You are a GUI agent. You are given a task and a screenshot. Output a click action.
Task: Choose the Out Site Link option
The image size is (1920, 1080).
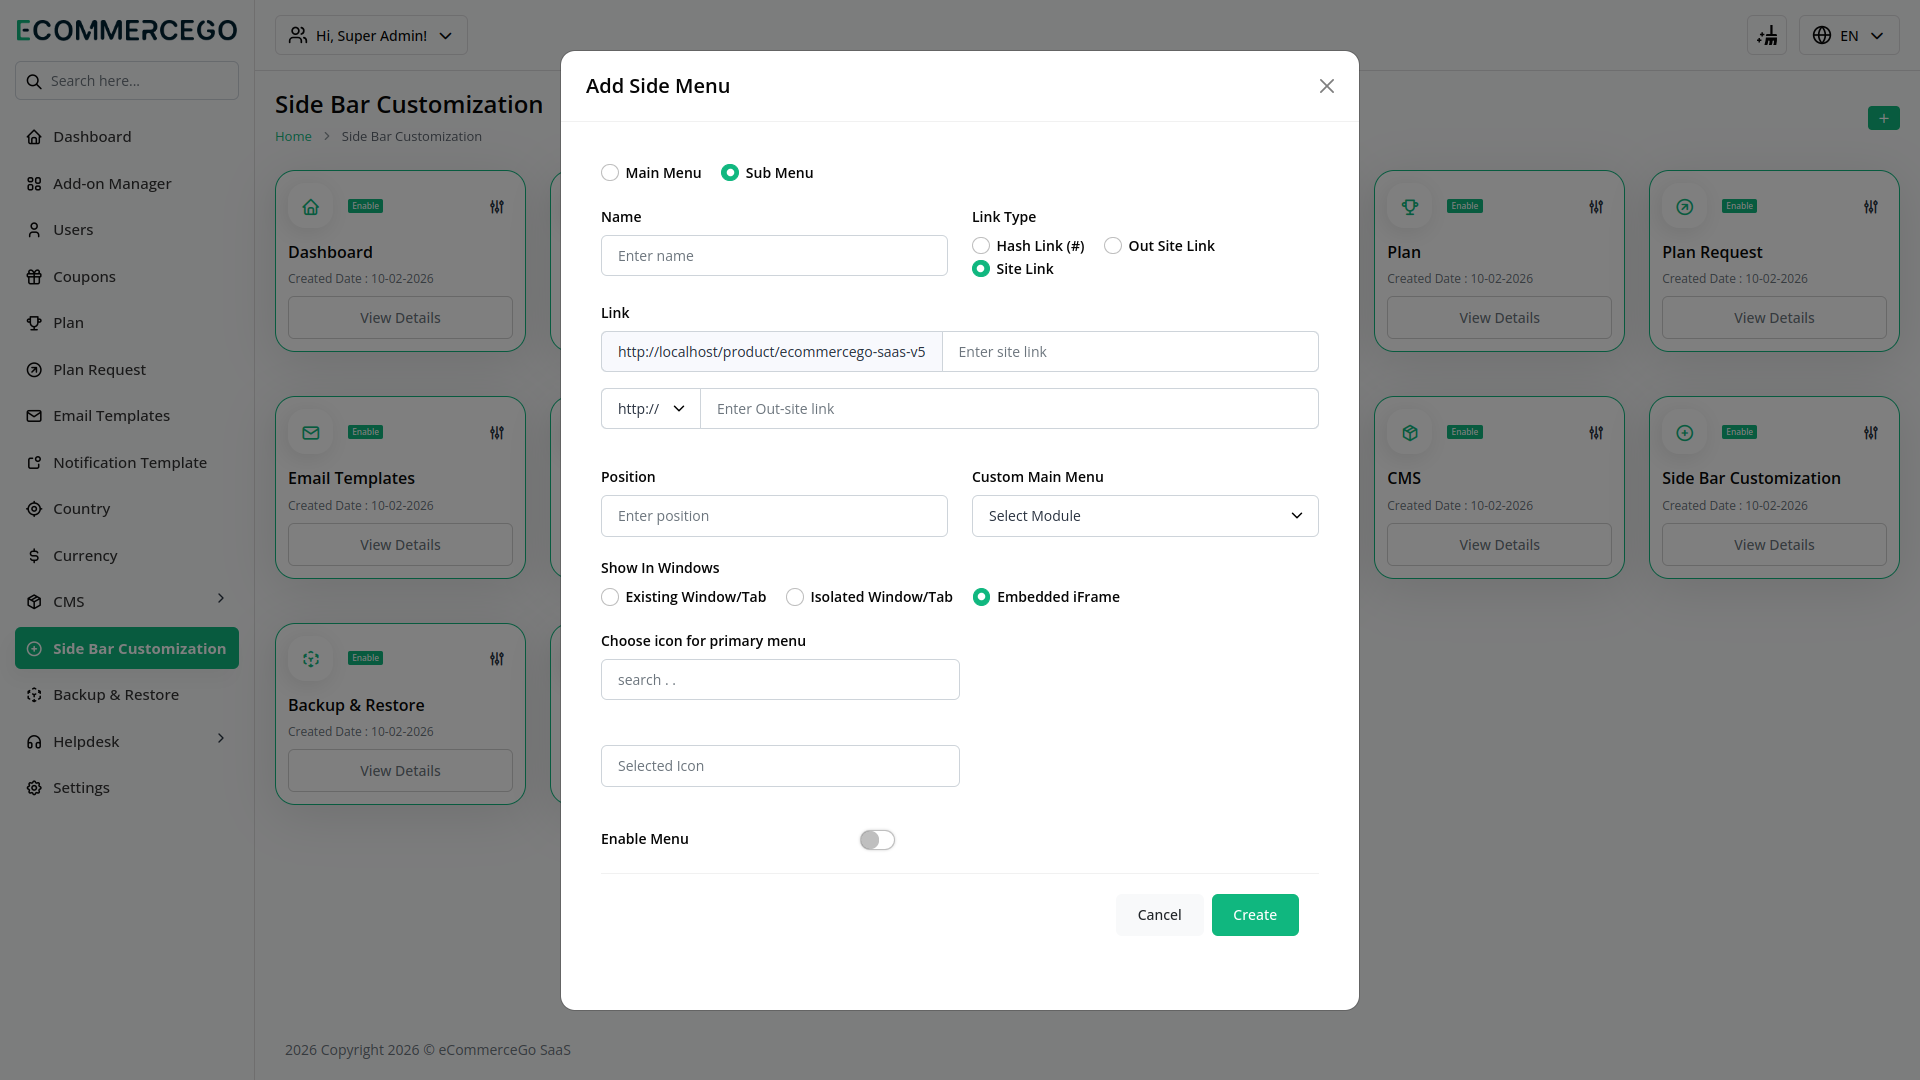click(1113, 246)
